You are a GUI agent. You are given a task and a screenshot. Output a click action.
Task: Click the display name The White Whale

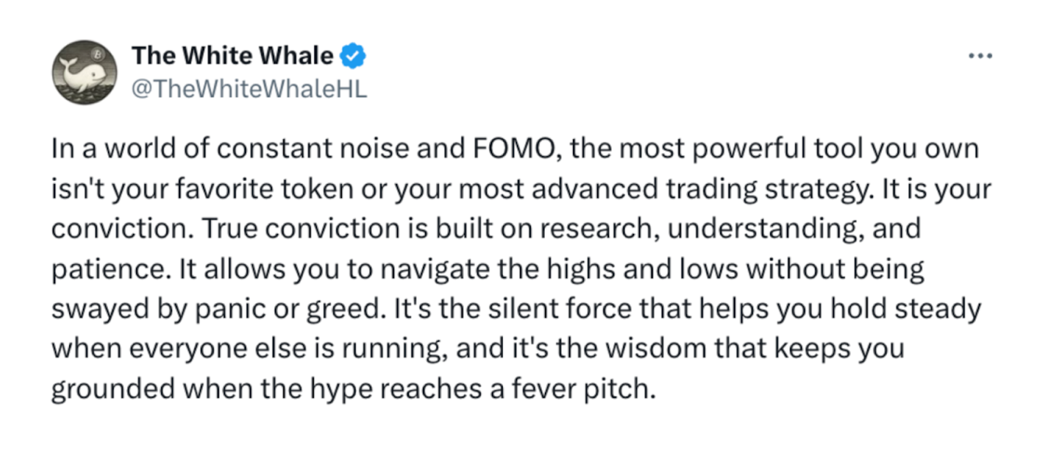click(233, 56)
